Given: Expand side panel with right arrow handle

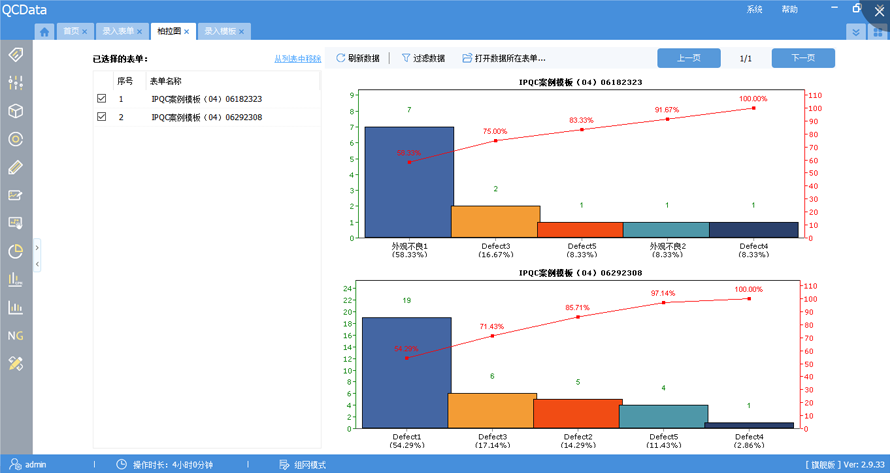Looking at the screenshot, I should 37,247.
